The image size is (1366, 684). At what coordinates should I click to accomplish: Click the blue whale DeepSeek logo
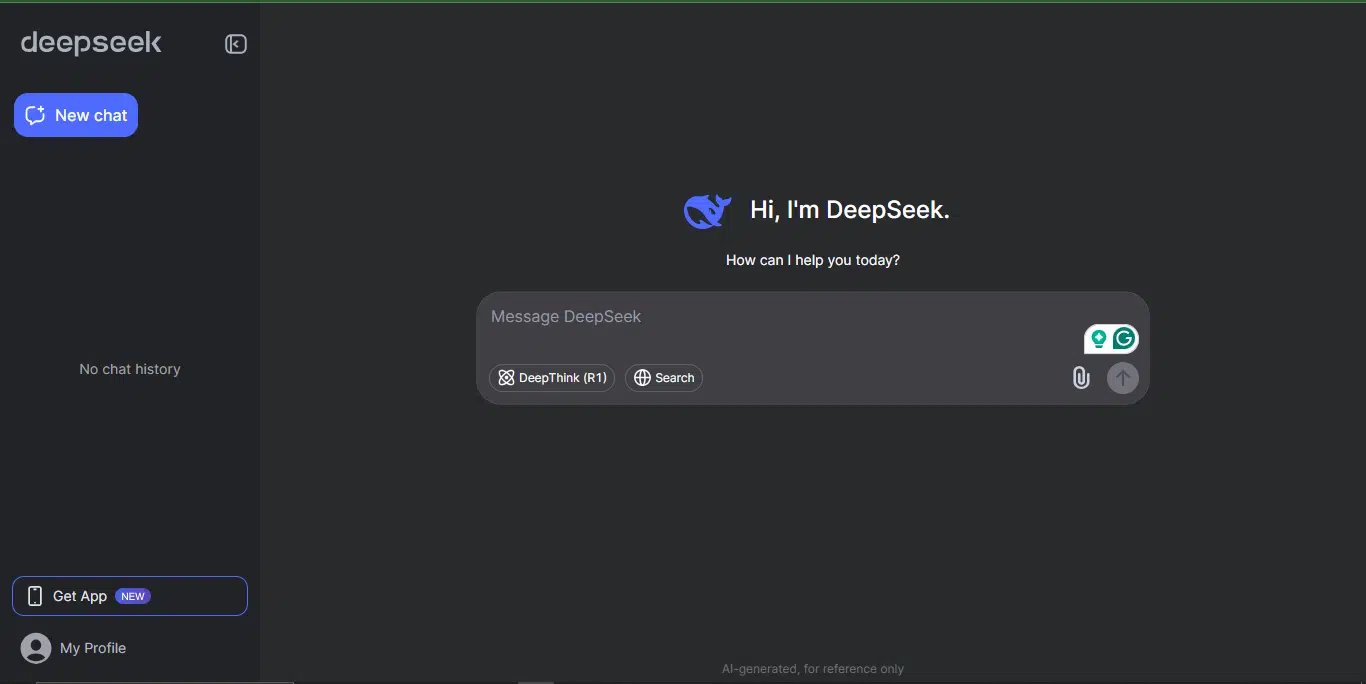[x=708, y=211]
